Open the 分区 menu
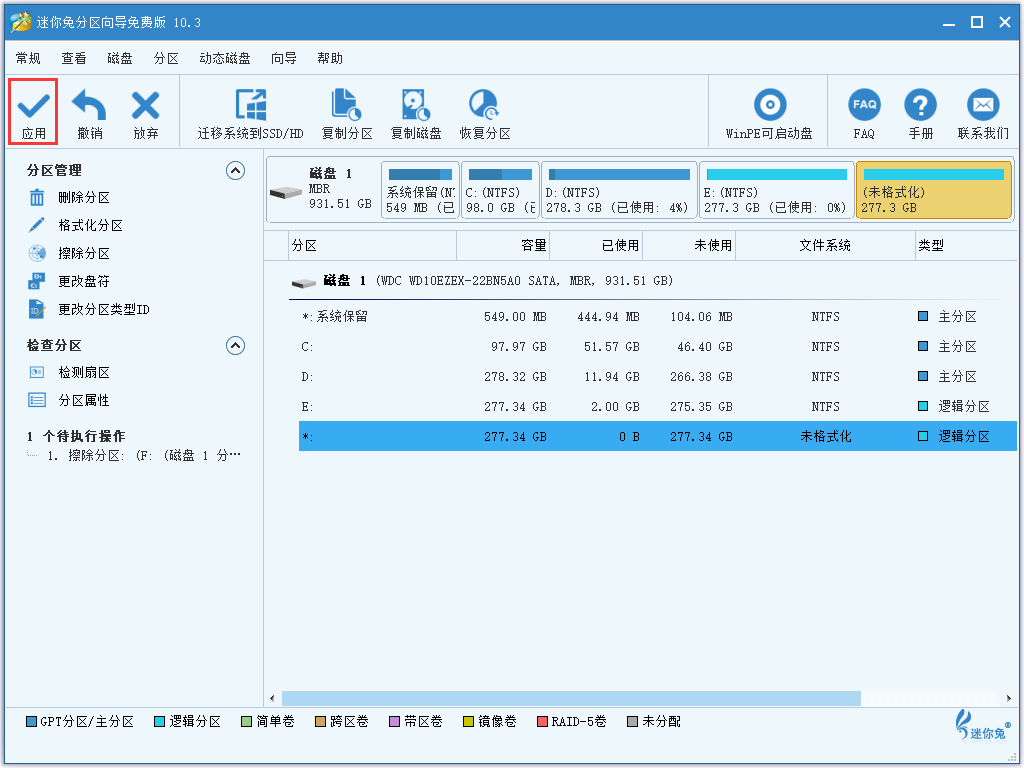 (166, 59)
